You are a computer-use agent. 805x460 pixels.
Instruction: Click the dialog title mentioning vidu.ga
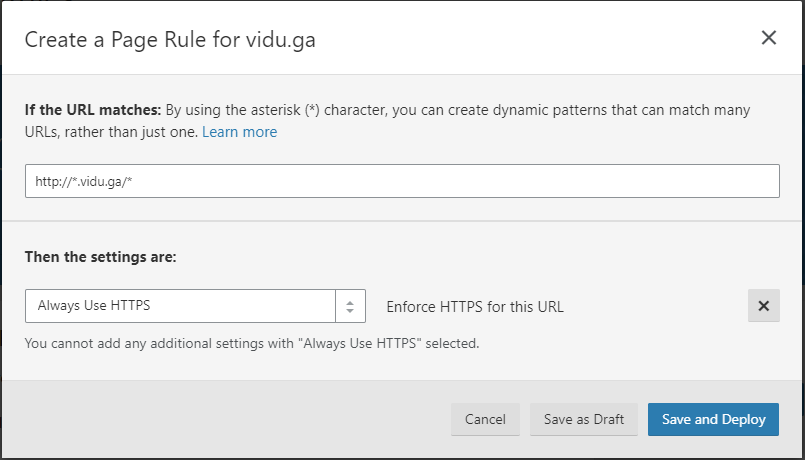point(170,40)
